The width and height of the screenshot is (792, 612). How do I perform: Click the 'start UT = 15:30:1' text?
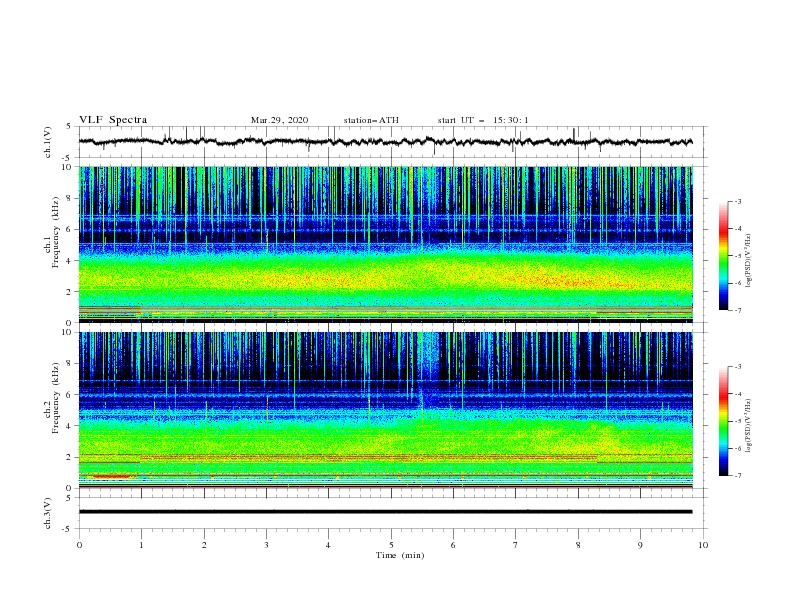[x=483, y=120]
